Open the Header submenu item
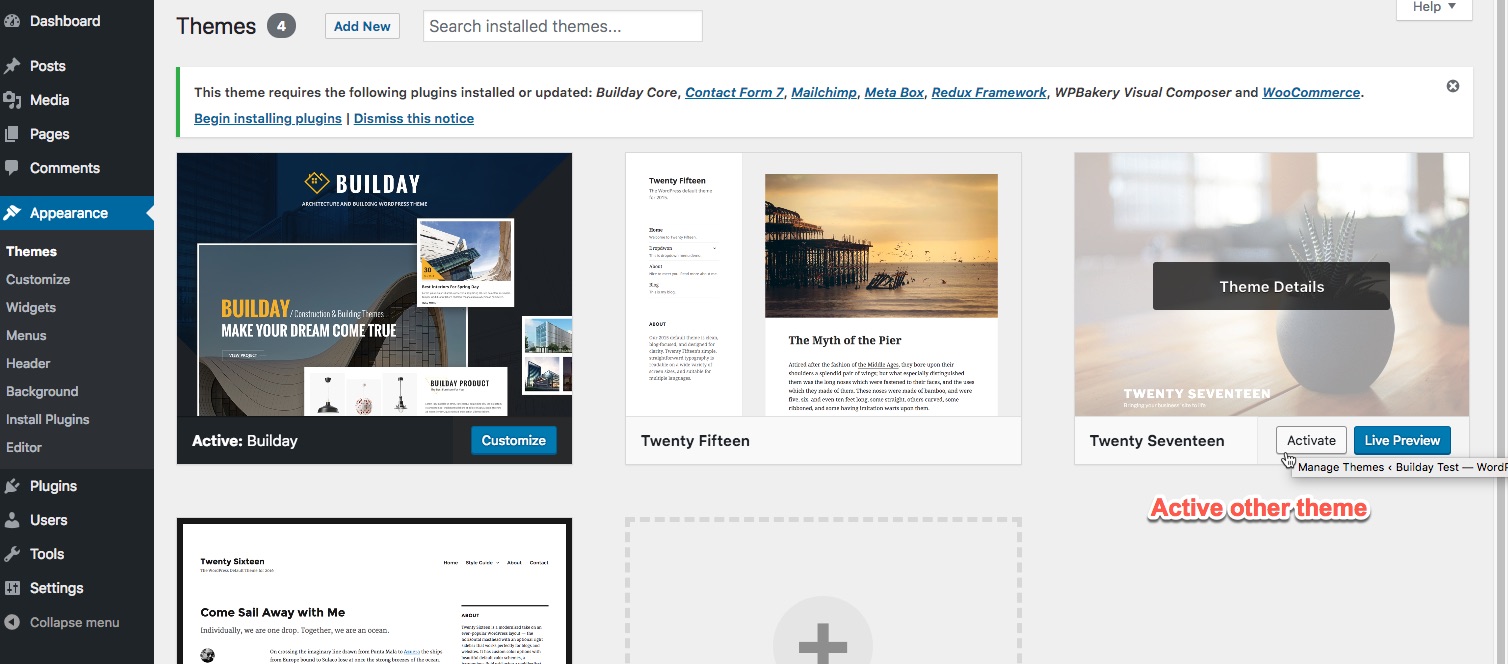Viewport: 1508px width, 664px height. pyautogui.click(x=28, y=363)
